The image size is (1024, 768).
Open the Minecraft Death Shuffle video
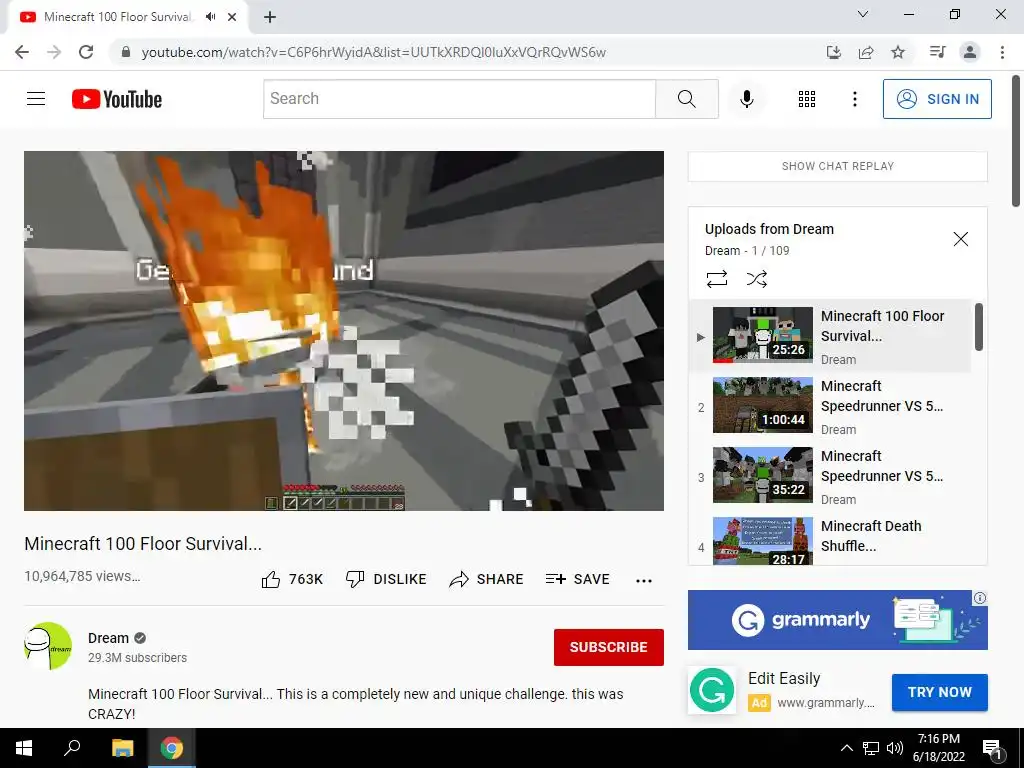[831, 541]
